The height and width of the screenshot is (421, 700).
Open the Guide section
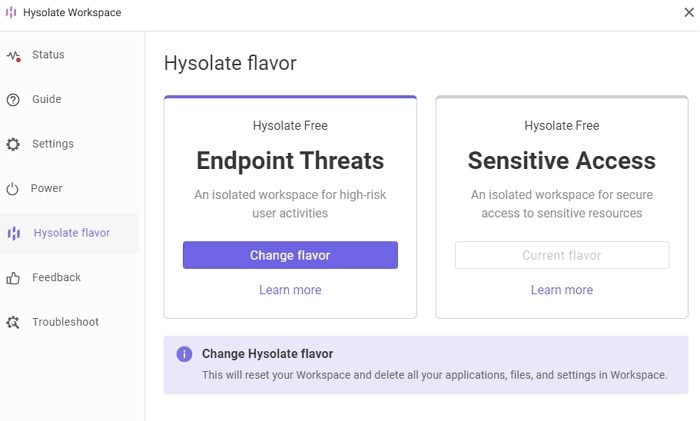pos(46,99)
